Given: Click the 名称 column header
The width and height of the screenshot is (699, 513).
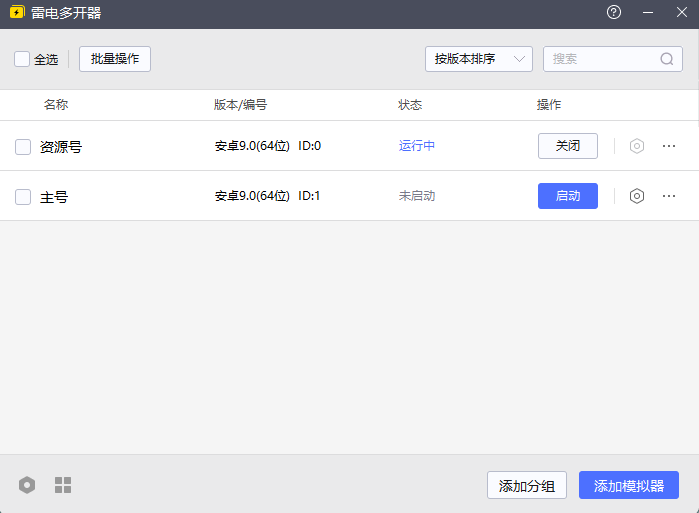Looking at the screenshot, I should click(x=56, y=105).
